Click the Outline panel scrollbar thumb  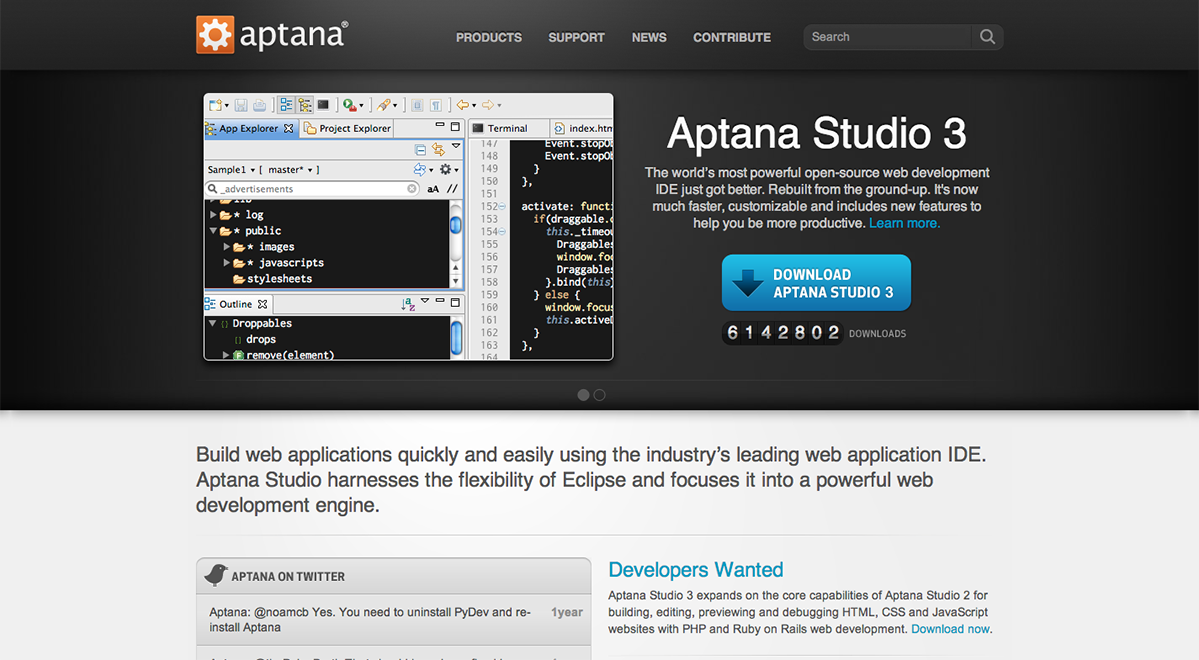(x=457, y=337)
